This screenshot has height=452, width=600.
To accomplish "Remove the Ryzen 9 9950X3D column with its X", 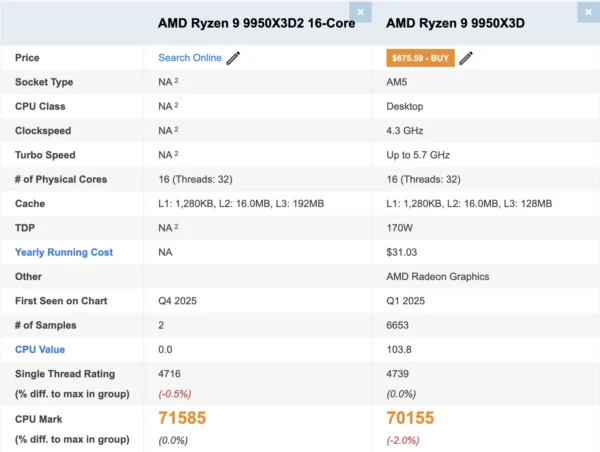I will (x=587, y=12).
